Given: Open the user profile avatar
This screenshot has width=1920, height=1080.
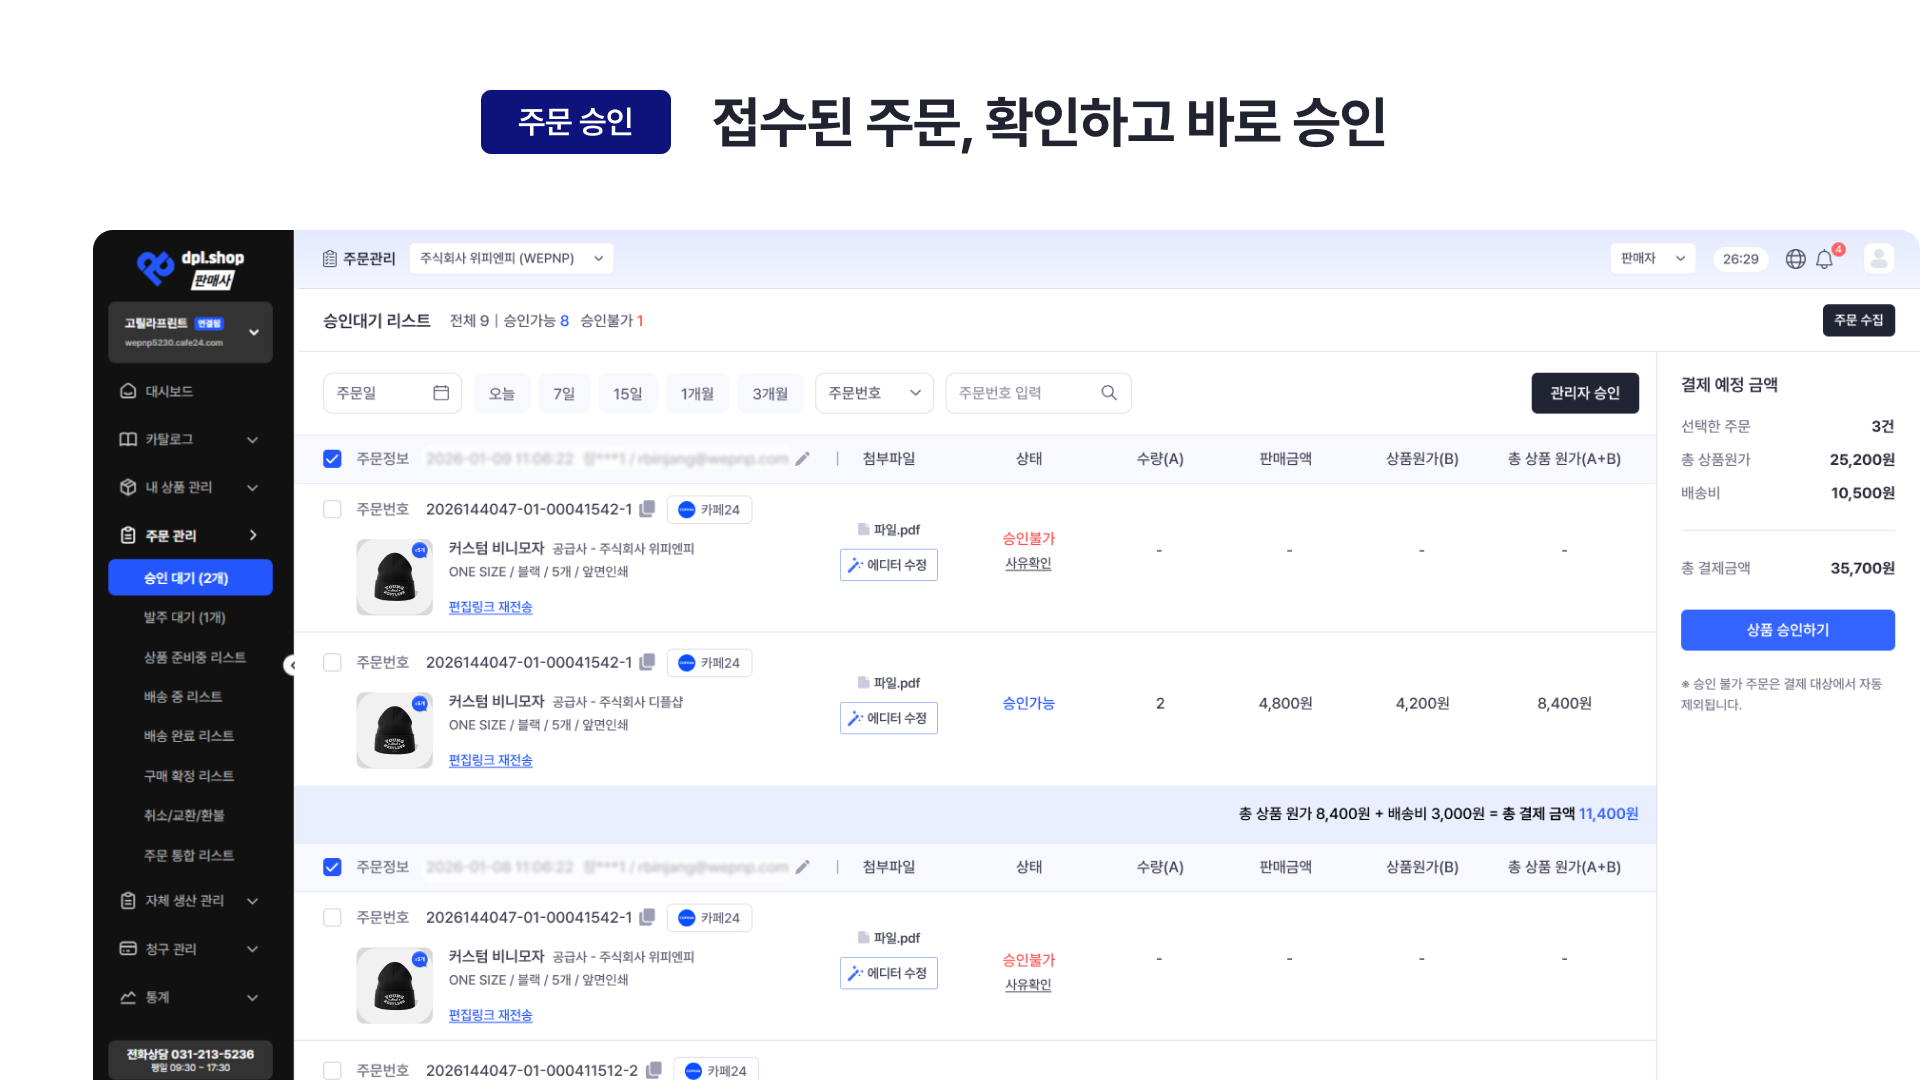Looking at the screenshot, I should (x=1879, y=259).
